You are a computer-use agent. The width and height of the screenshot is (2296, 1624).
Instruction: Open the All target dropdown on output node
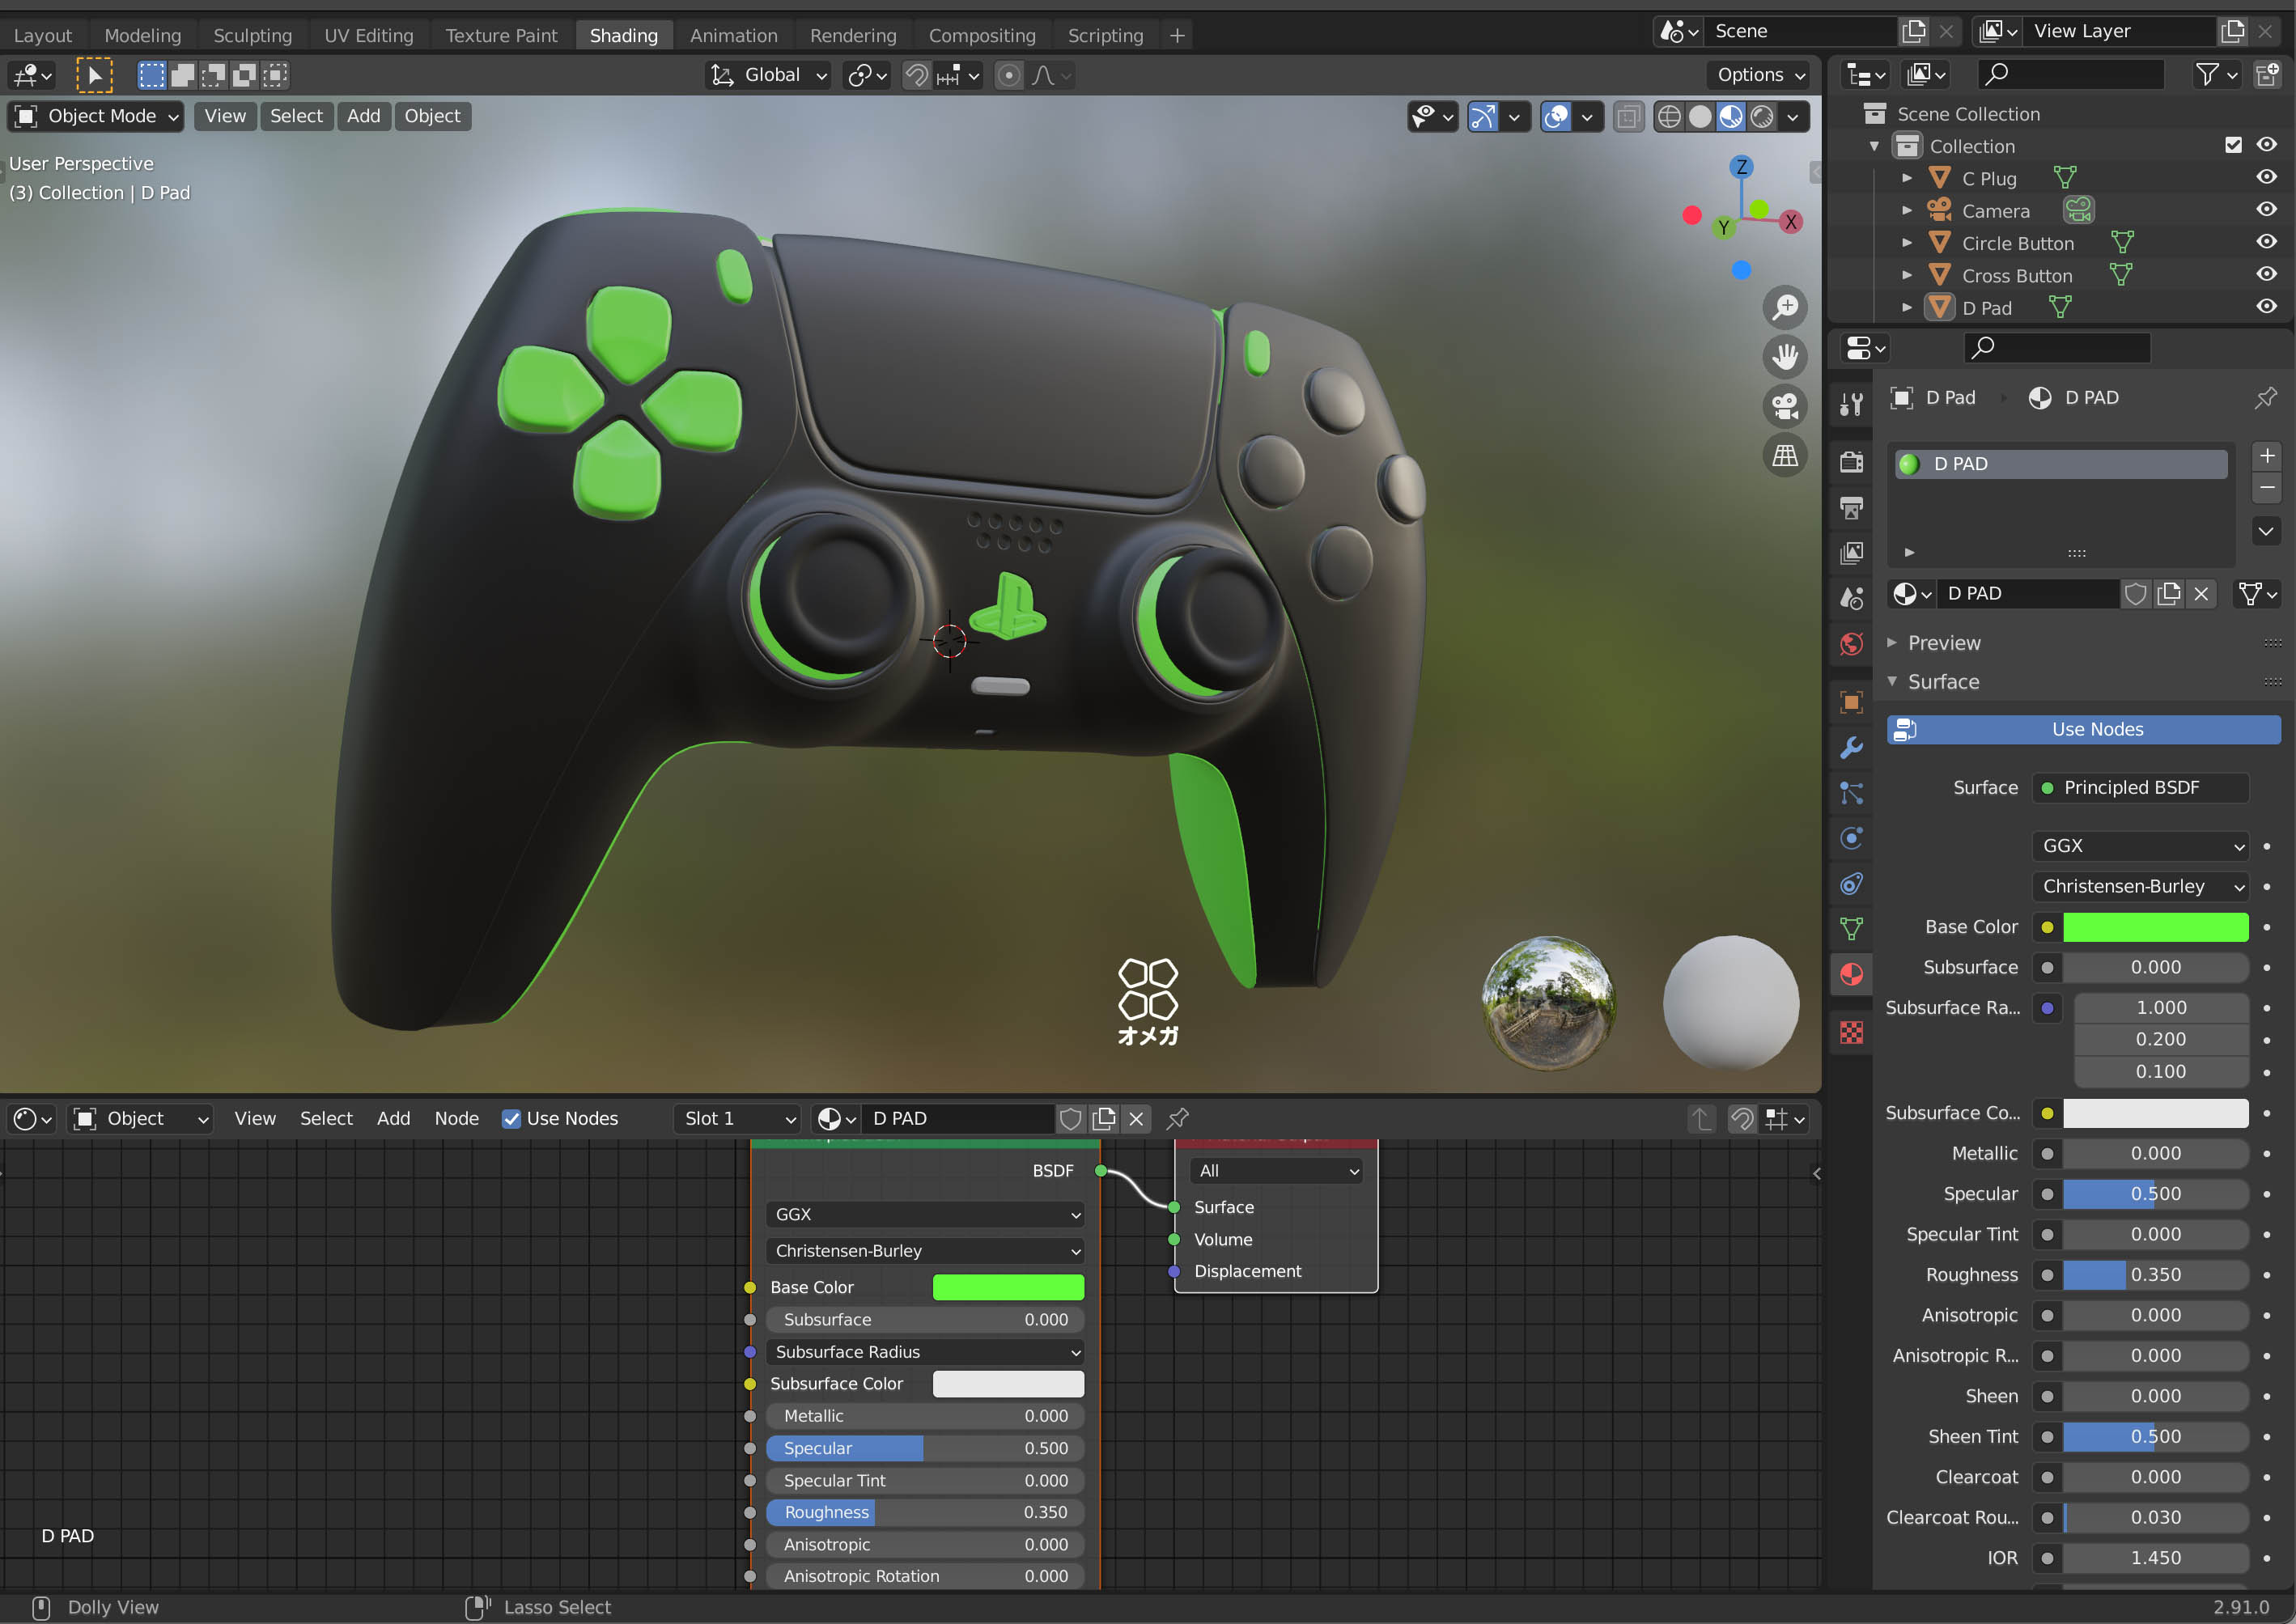tap(1277, 1171)
